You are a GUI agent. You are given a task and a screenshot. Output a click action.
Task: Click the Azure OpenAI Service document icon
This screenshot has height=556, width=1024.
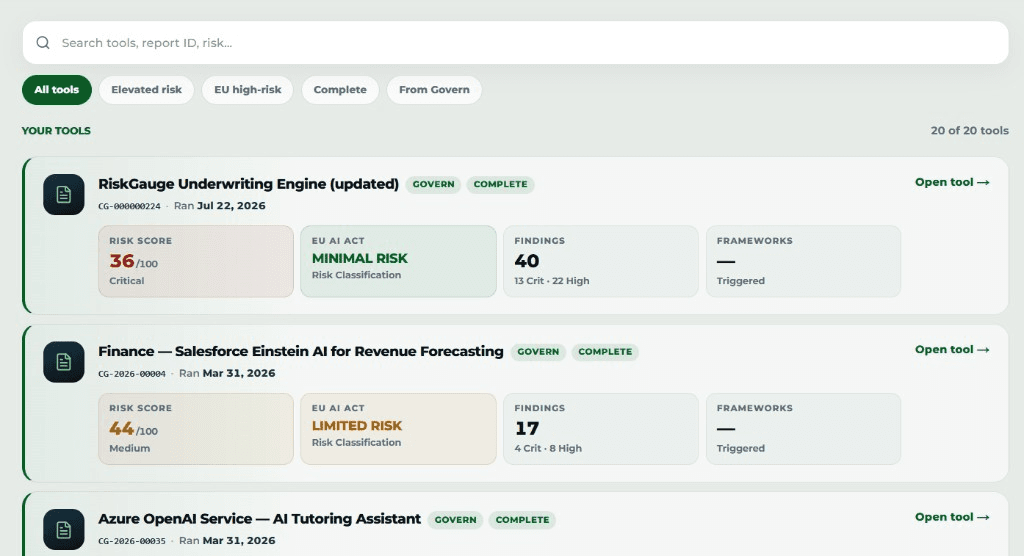click(x=64, y=529)
